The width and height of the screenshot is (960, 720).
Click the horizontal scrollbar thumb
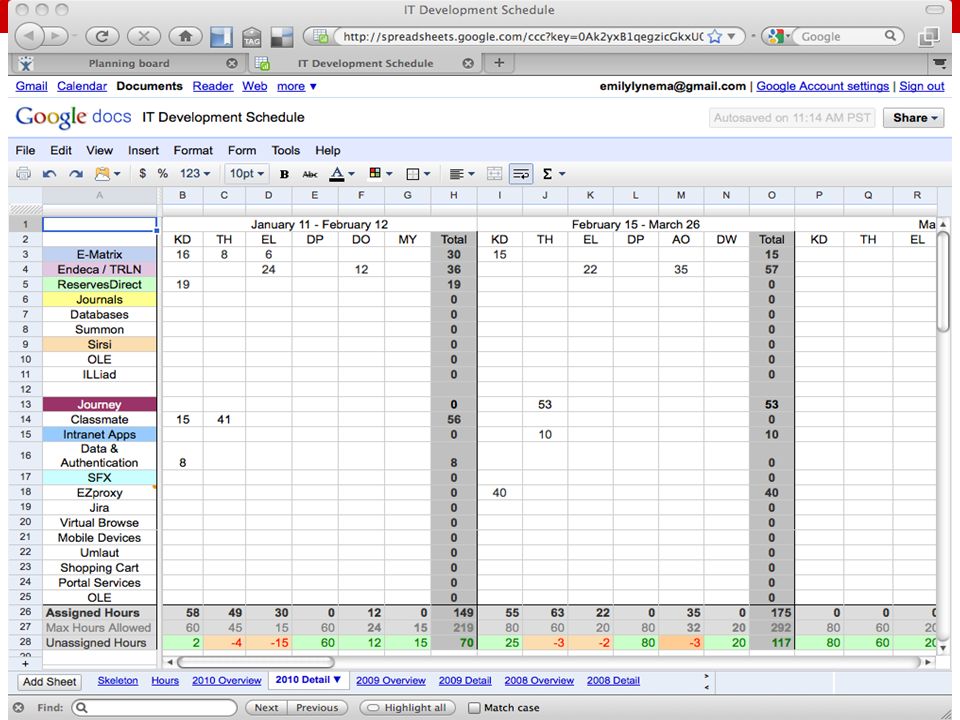(x=256, y=662)
